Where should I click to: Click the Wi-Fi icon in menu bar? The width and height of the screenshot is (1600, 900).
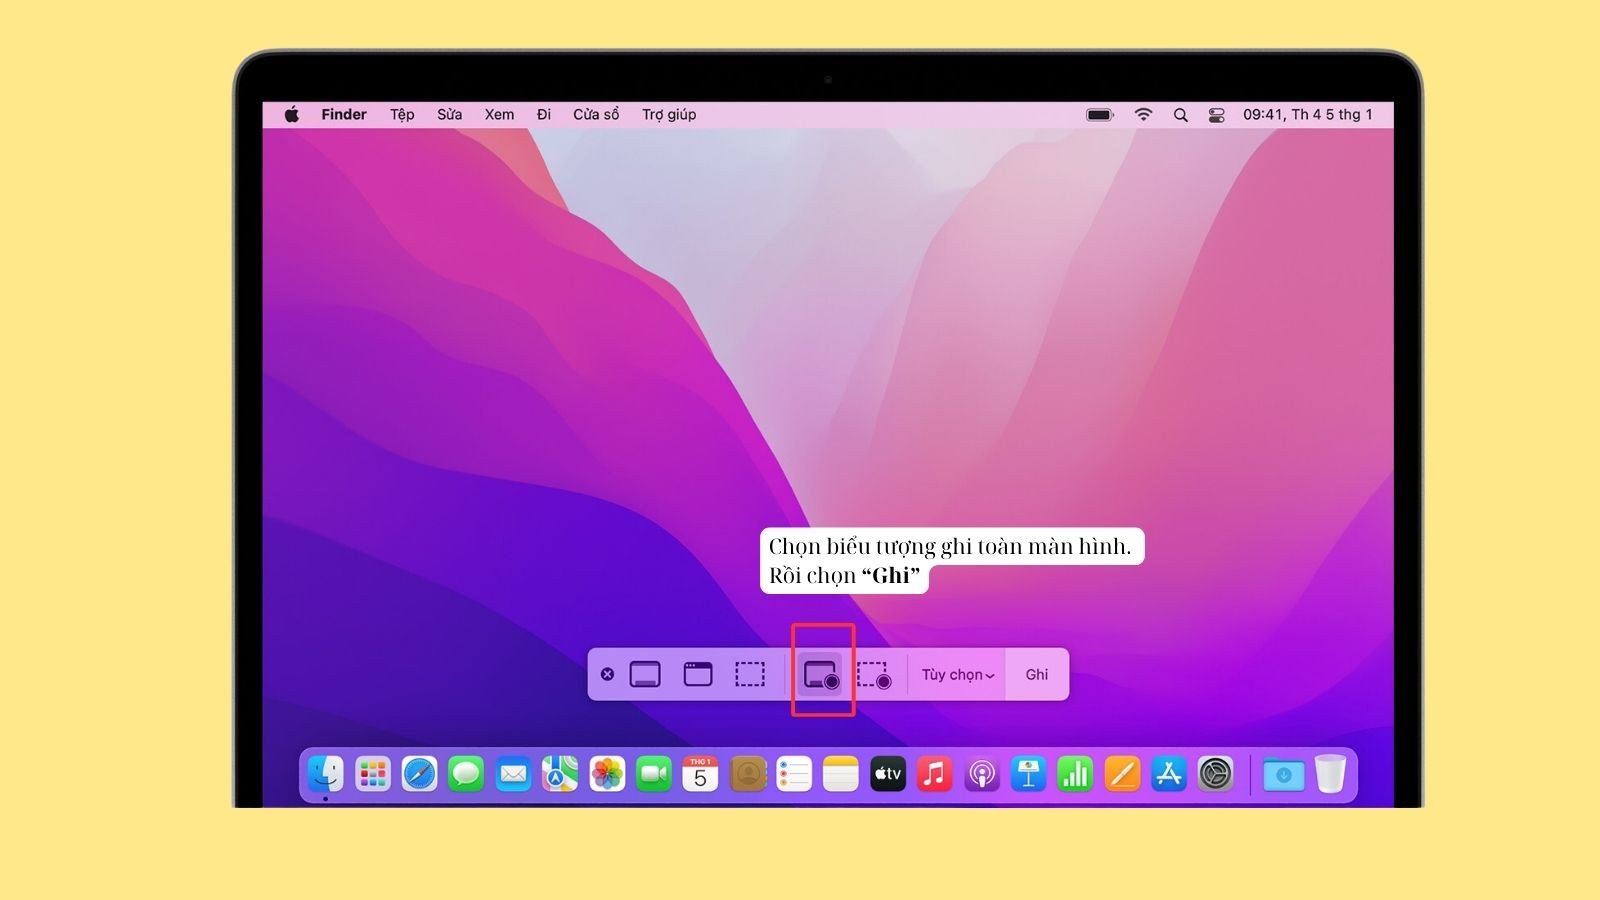click(x=1142, y=115)
